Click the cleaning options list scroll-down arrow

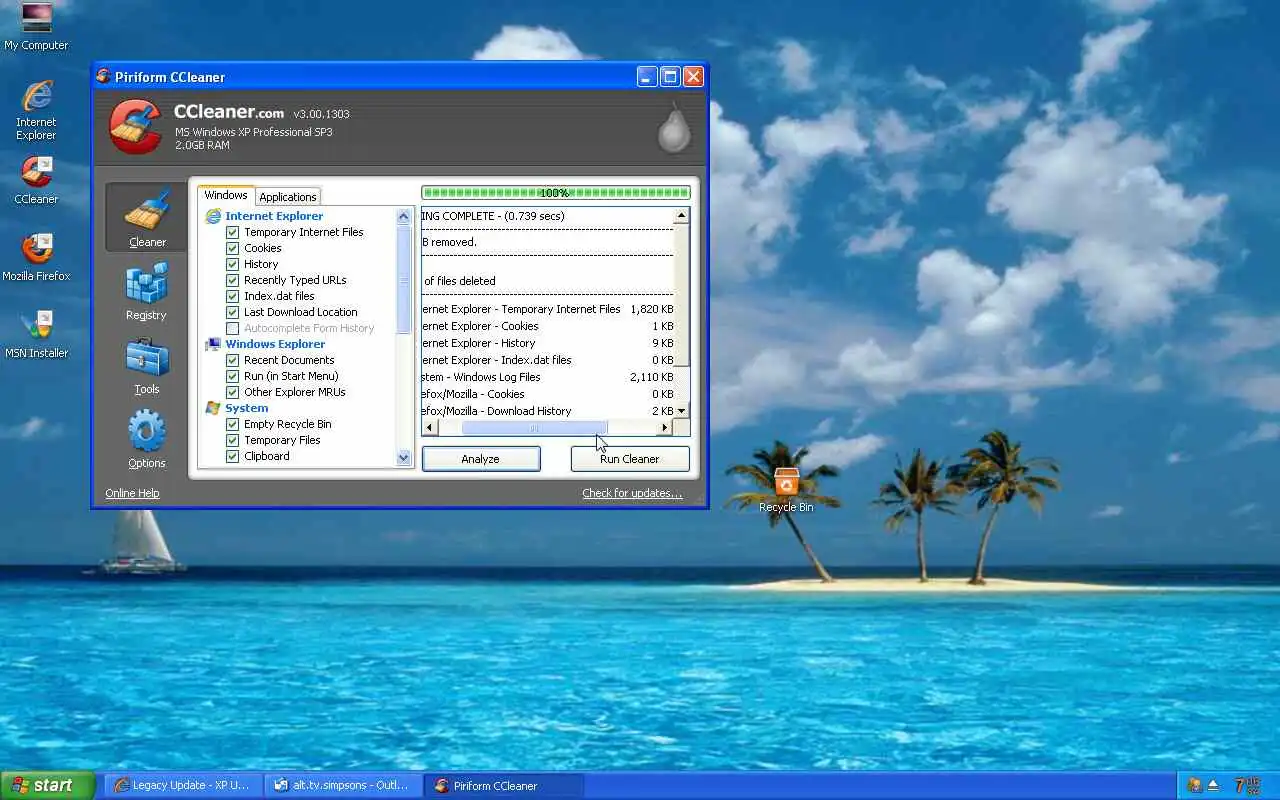coord(404,458)
